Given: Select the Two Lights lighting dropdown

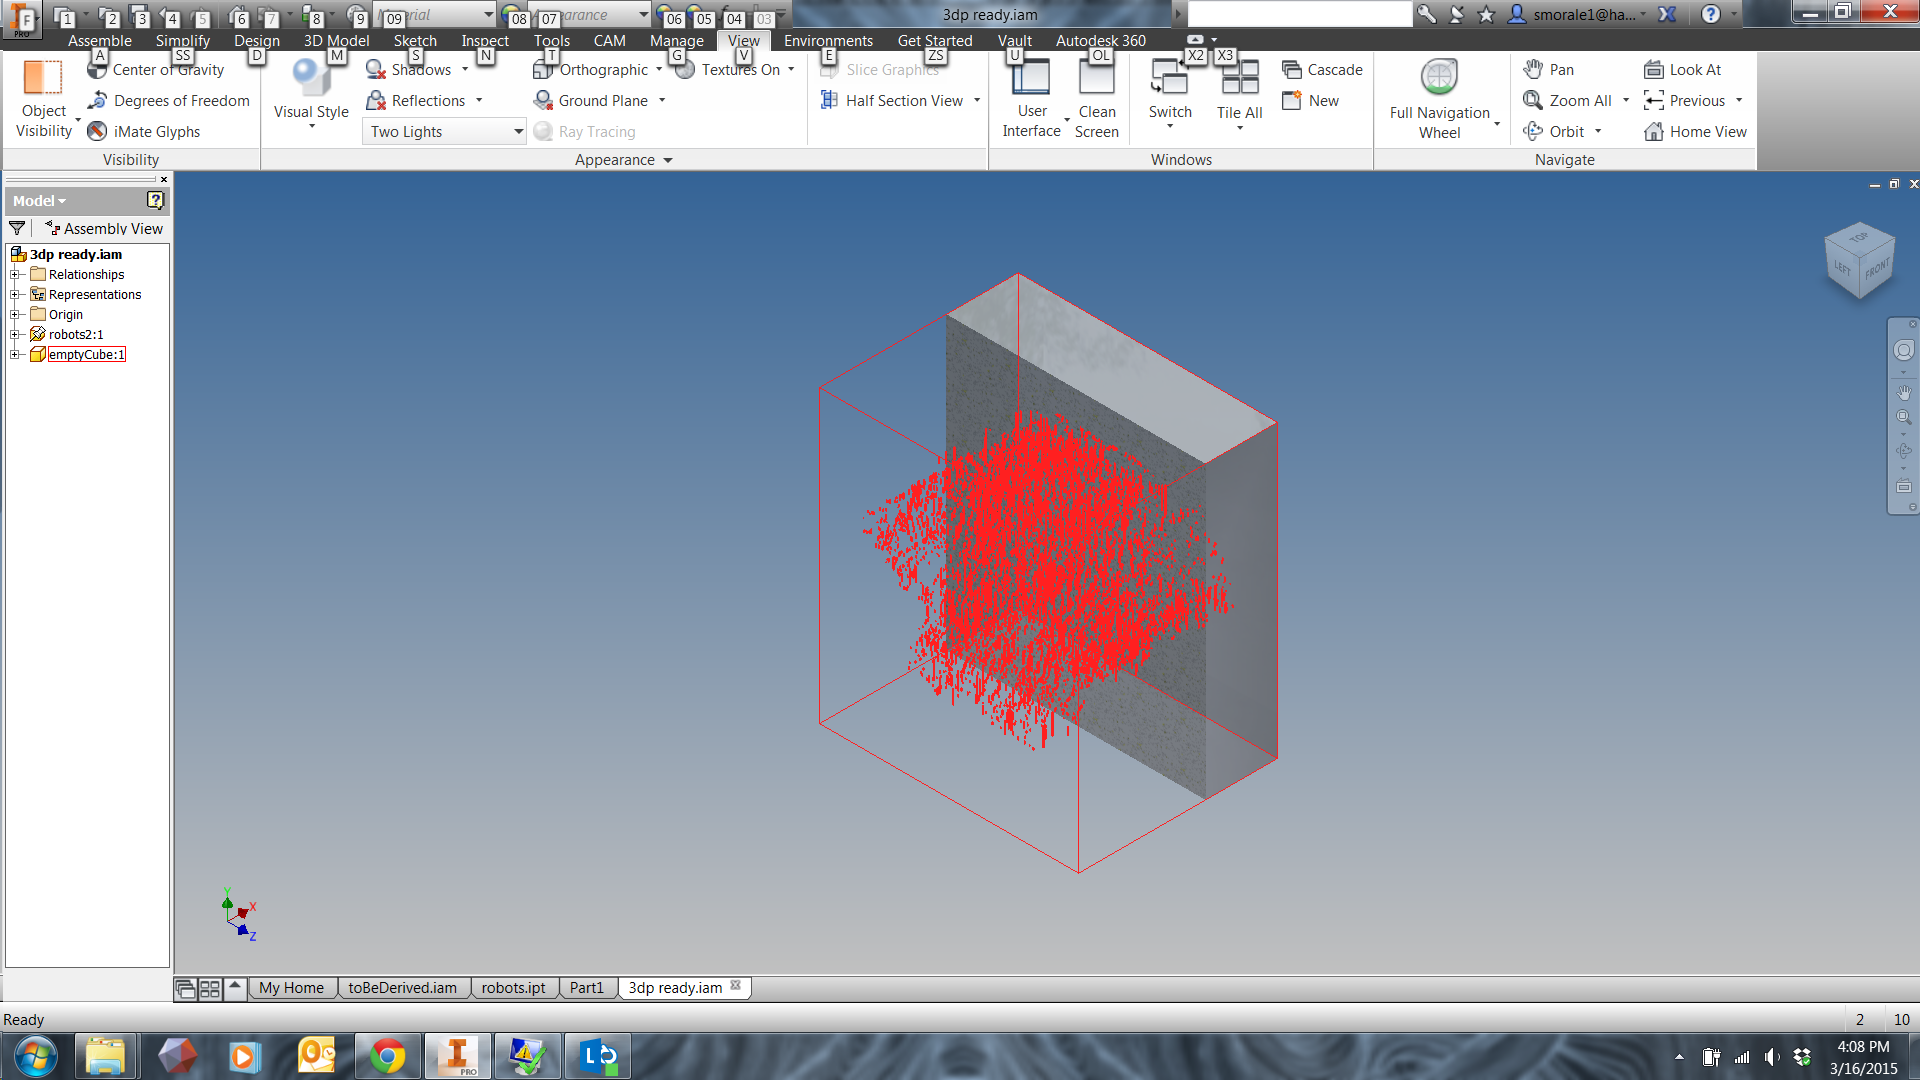Looking at the screenshot, I should pyautogui.click(x=442, y=131).
